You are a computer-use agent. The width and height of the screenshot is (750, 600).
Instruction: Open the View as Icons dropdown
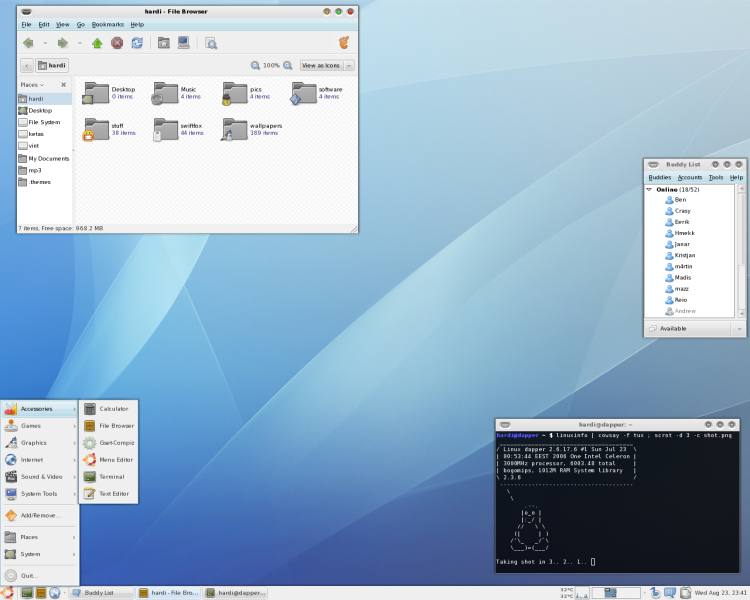(x=327, y=66)
